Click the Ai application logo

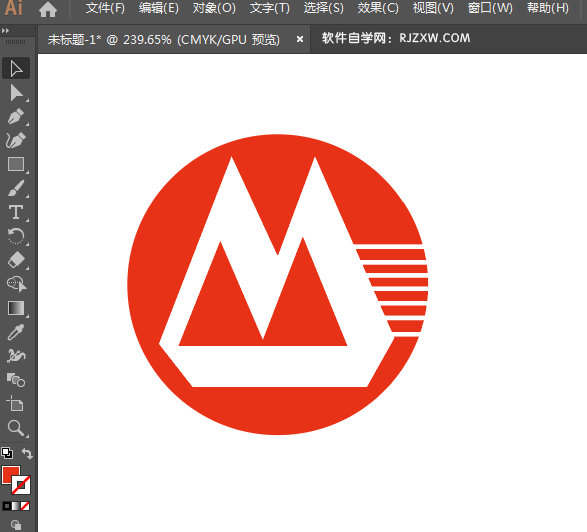click(x=13, y=8)
